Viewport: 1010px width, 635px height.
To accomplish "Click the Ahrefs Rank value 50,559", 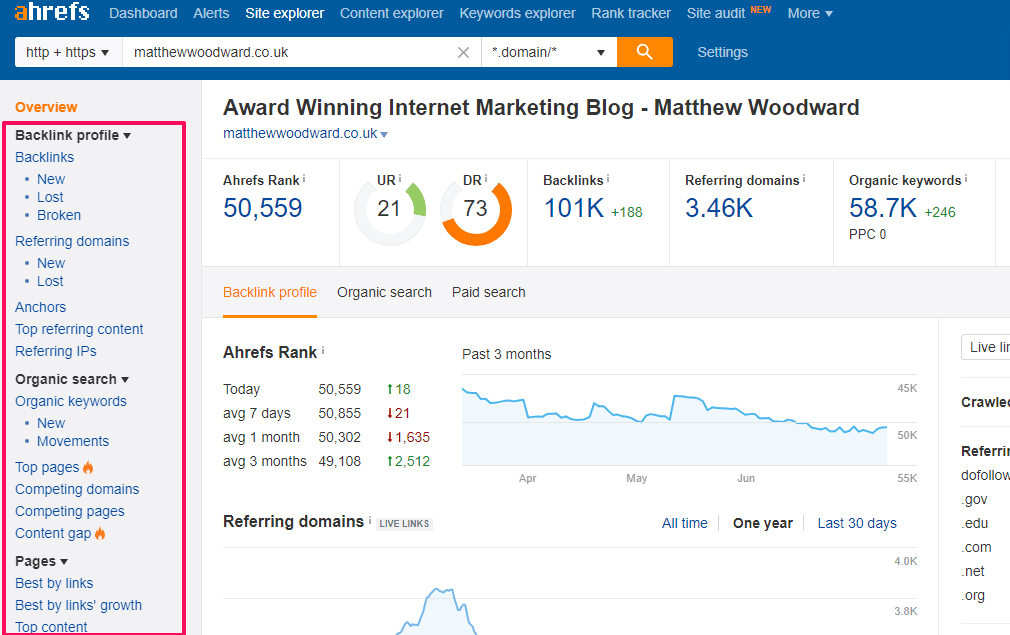I will pyautogui.click(x=263, y=208).
